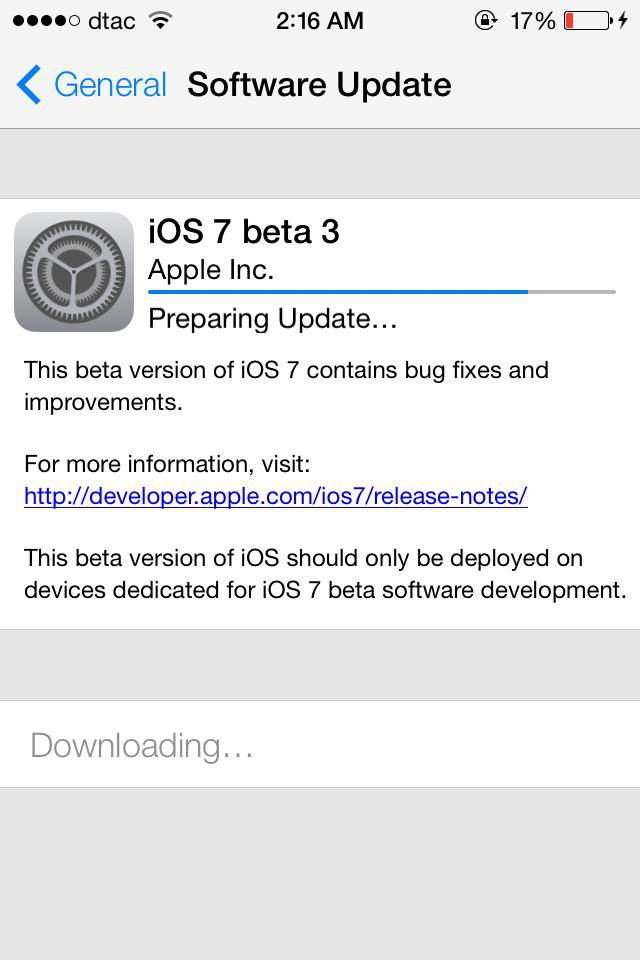Image resolution: width=640 pixels, height=960 pixels.
Task: Tap the rotation lock status icon
Action: click(485, 21)
